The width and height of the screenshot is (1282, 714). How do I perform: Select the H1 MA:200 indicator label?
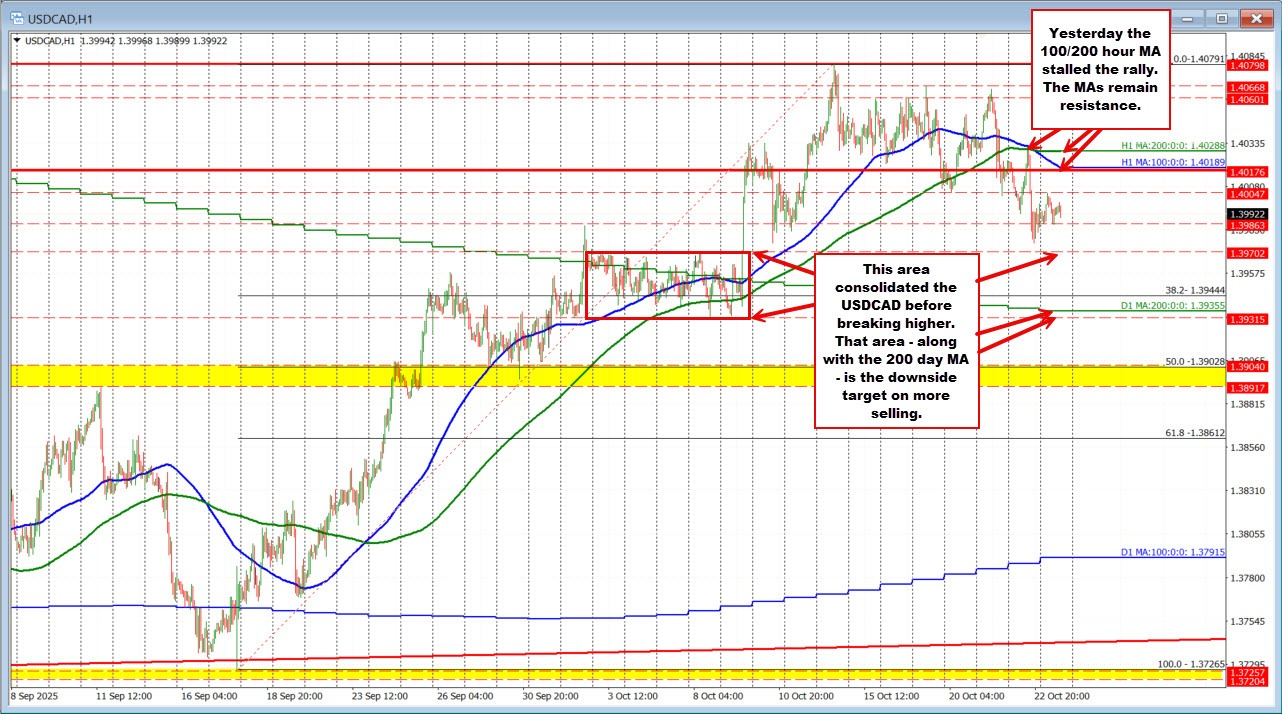click(x=1172, y=146)
